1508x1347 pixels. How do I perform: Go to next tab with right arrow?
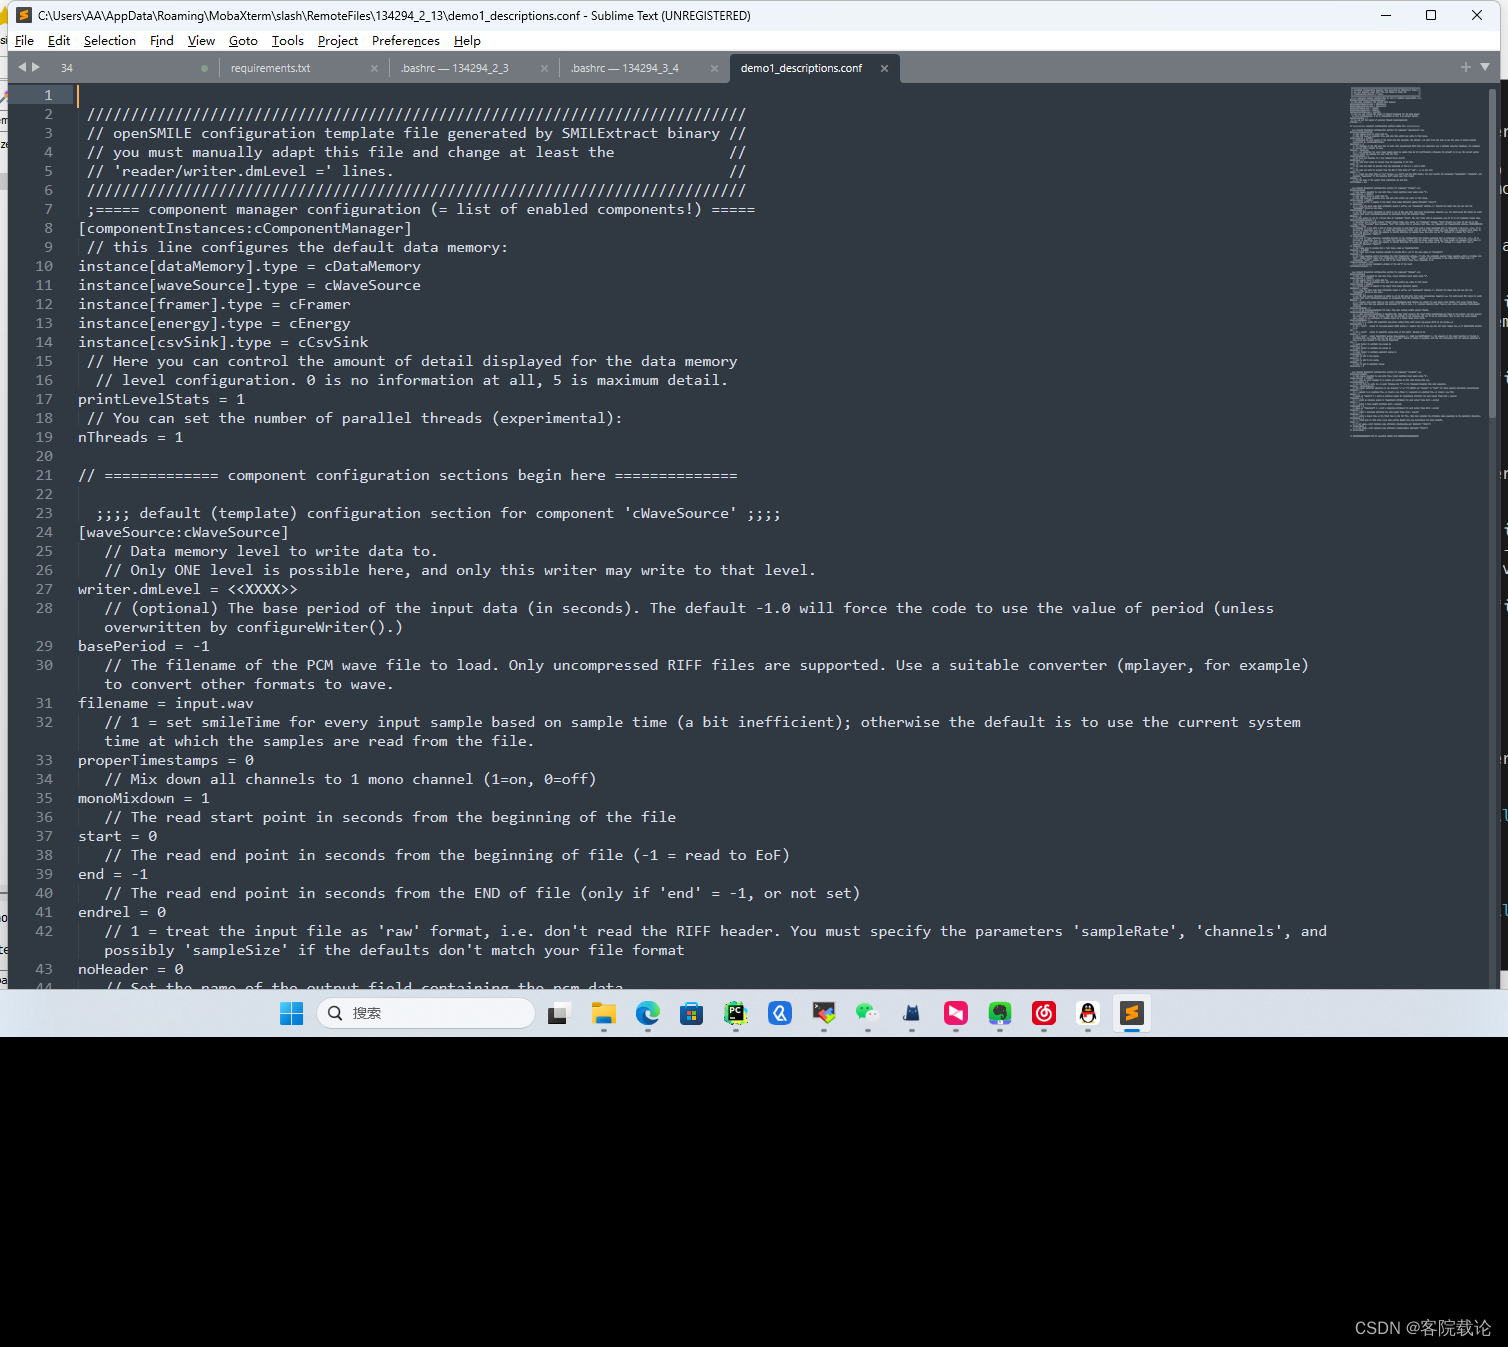click(36, 67)
